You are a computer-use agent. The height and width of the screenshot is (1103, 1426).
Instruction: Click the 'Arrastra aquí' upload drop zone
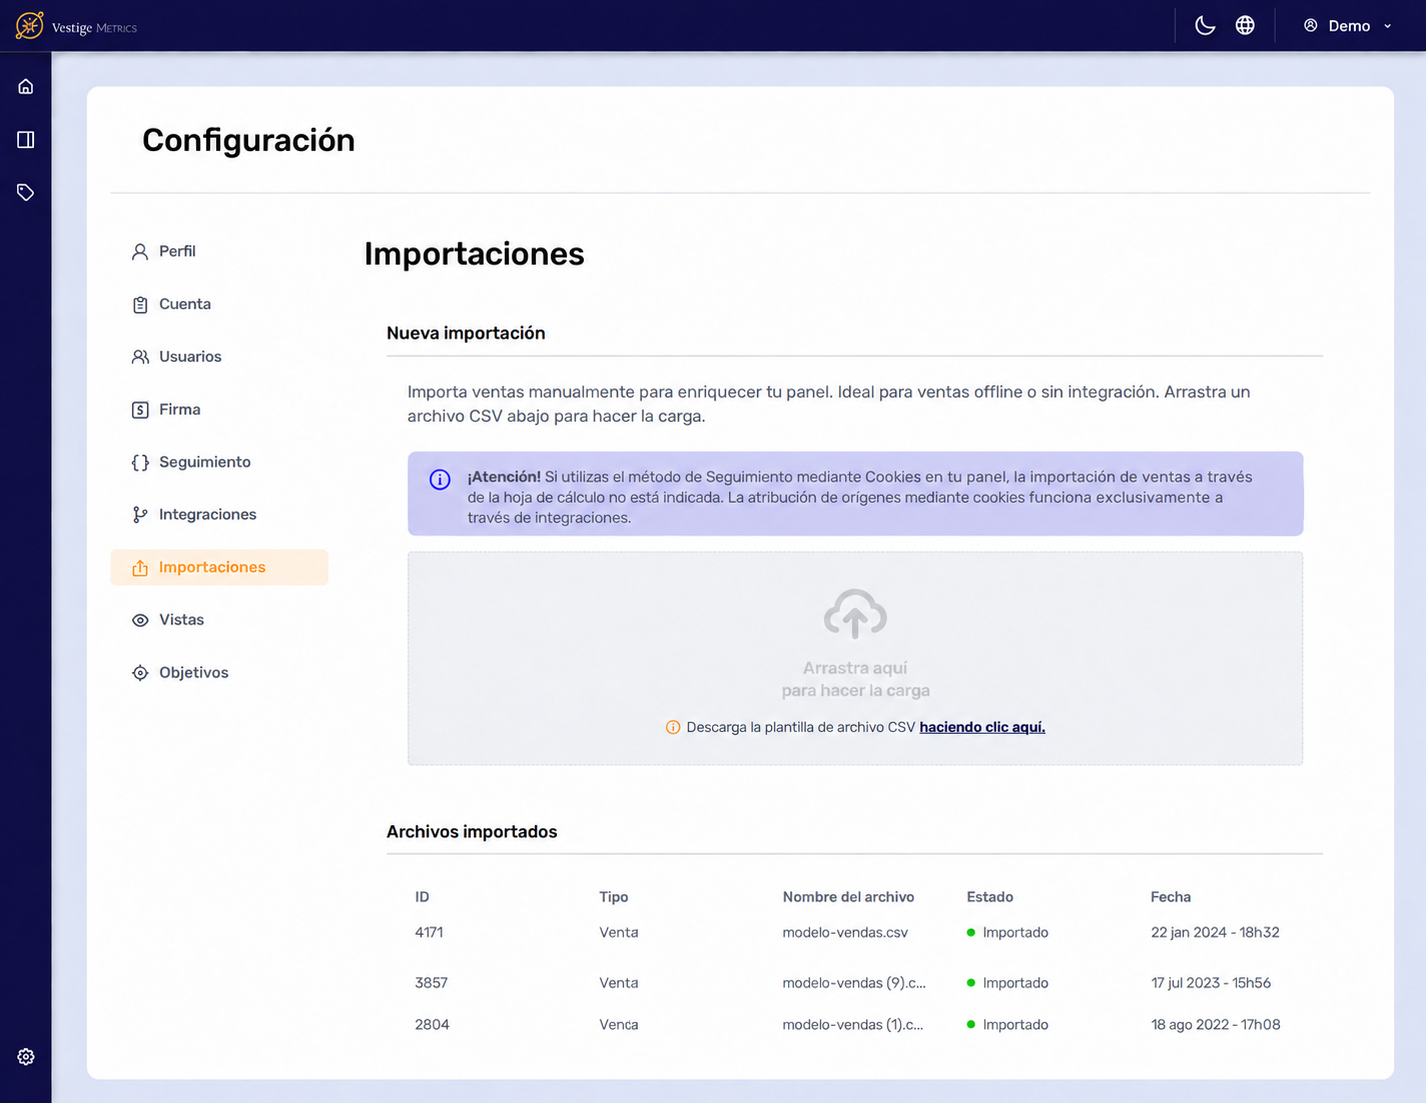point(855,659)
